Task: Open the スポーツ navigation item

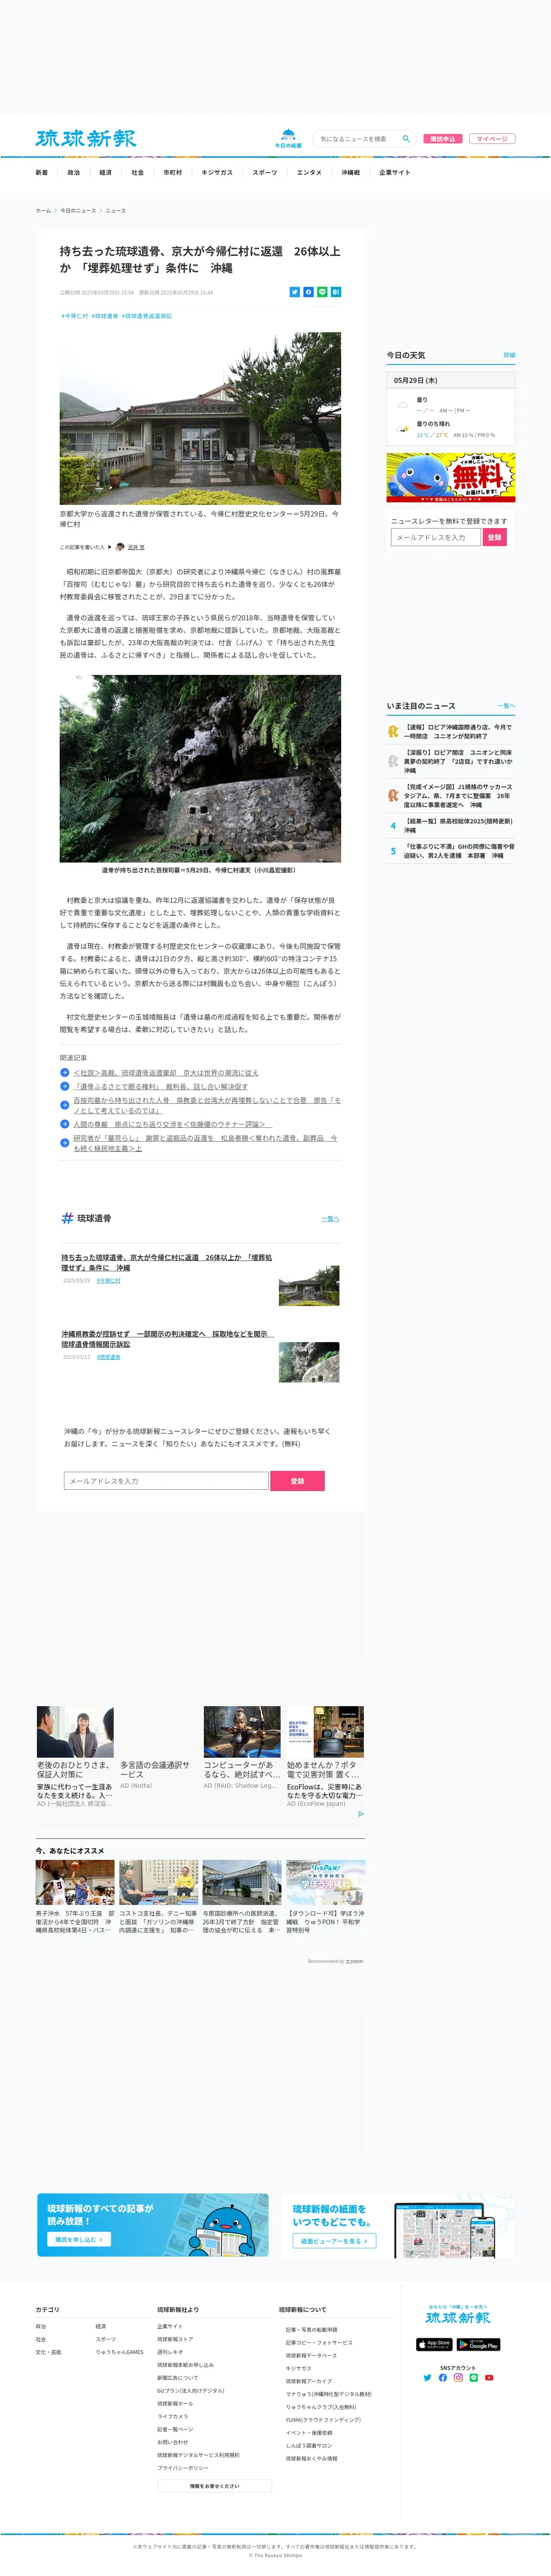Action: (x=265, y=172)
